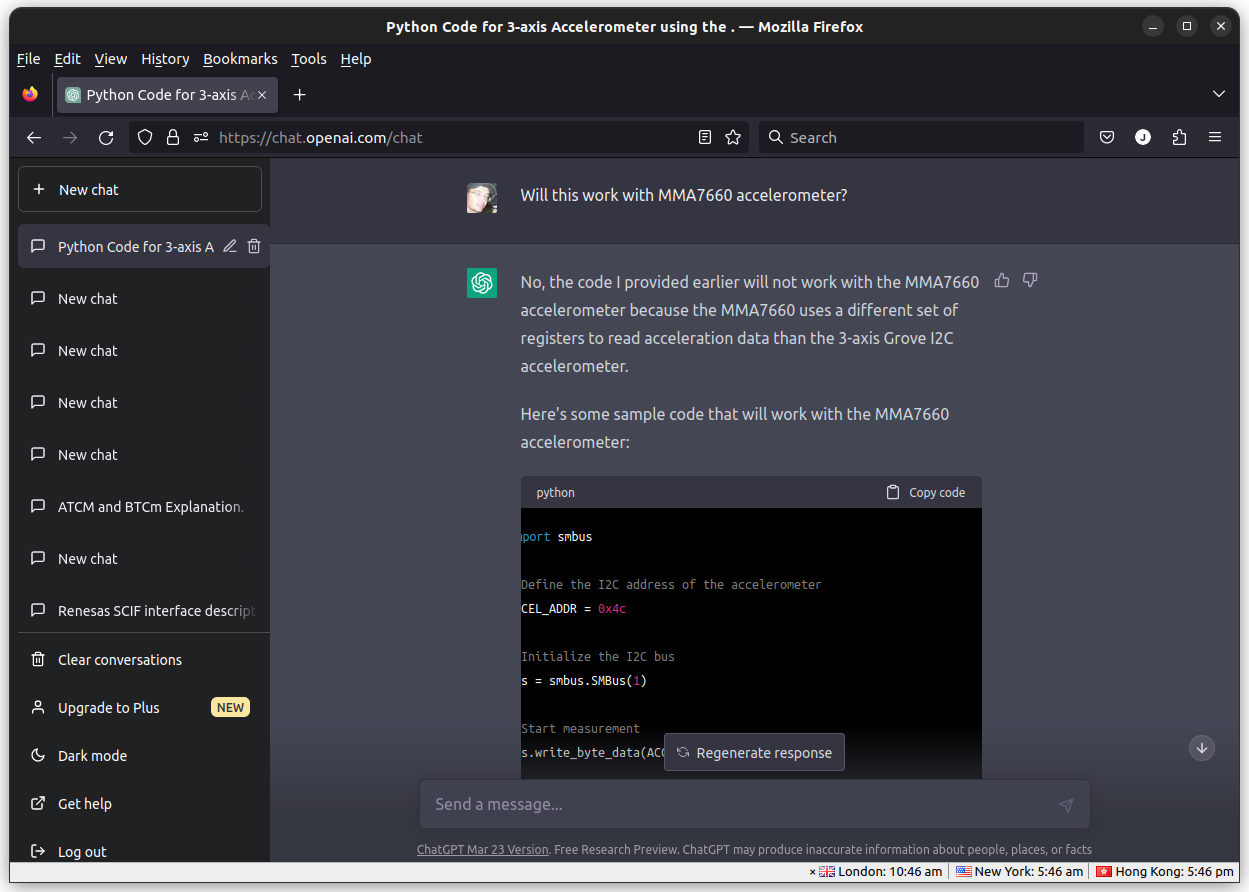Open the Firefox hamburger application menu
This screenshot has width=1249, height=892.
(1215, 138)
